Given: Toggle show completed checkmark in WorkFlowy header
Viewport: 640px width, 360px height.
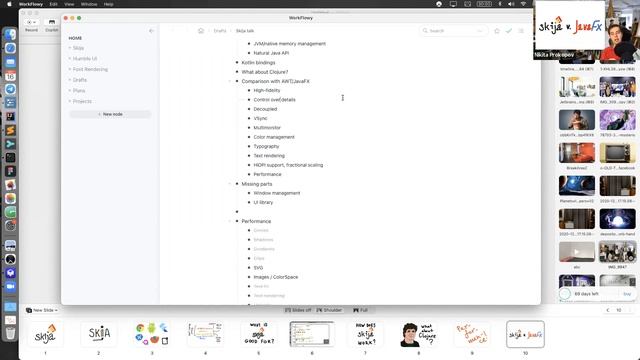Looking at the screenshot, I should coord(509,31).
